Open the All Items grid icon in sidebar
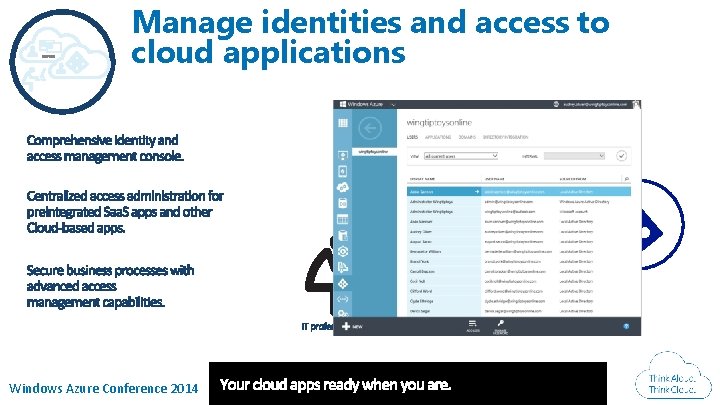The image size is (720, 405). [x=343, y=123]
